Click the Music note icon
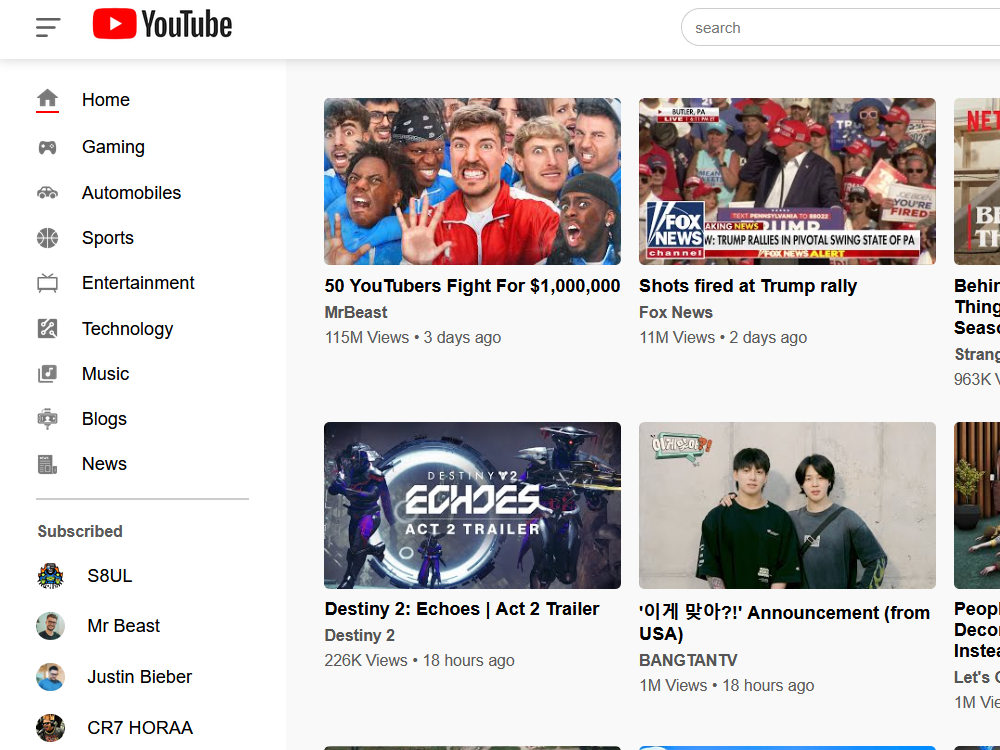This screenshot has width=1000, height=750. coord(47,374)
